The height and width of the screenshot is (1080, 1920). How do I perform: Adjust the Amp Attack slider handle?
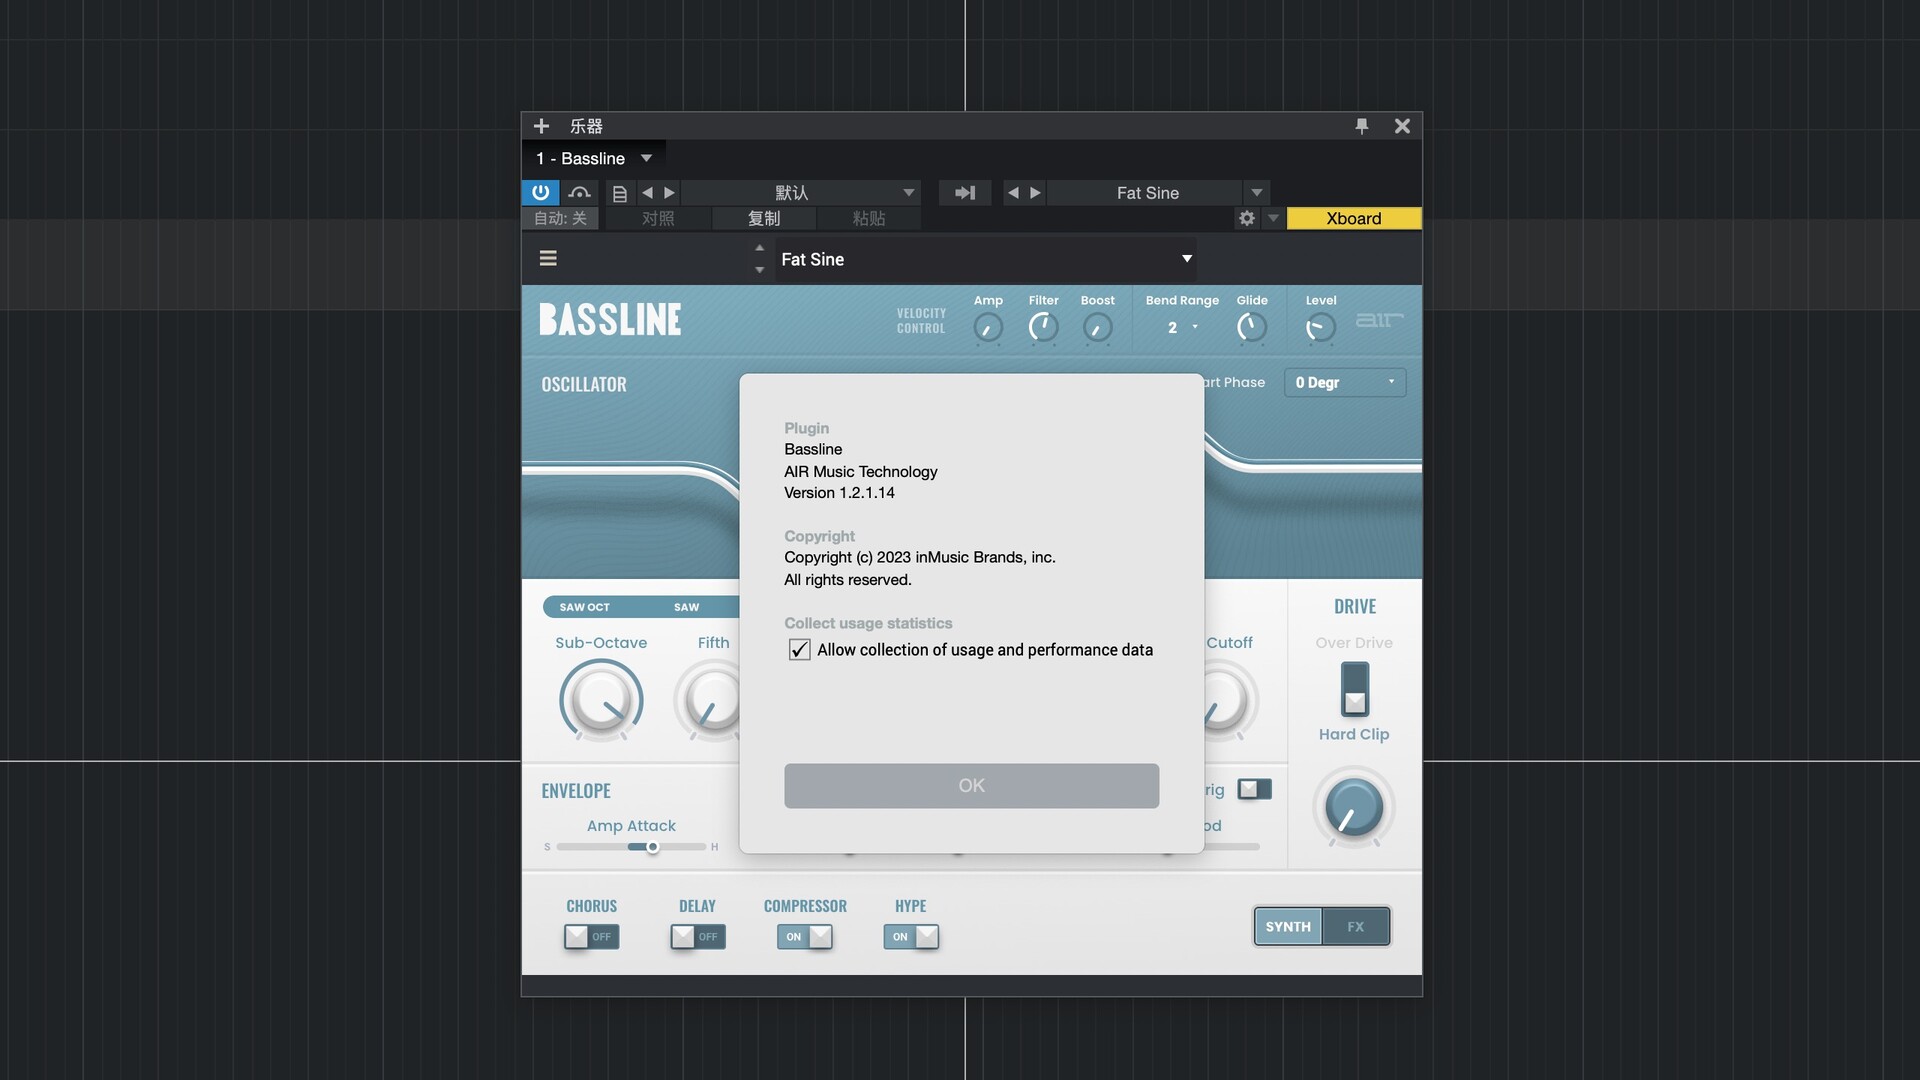tap(652, 847)
